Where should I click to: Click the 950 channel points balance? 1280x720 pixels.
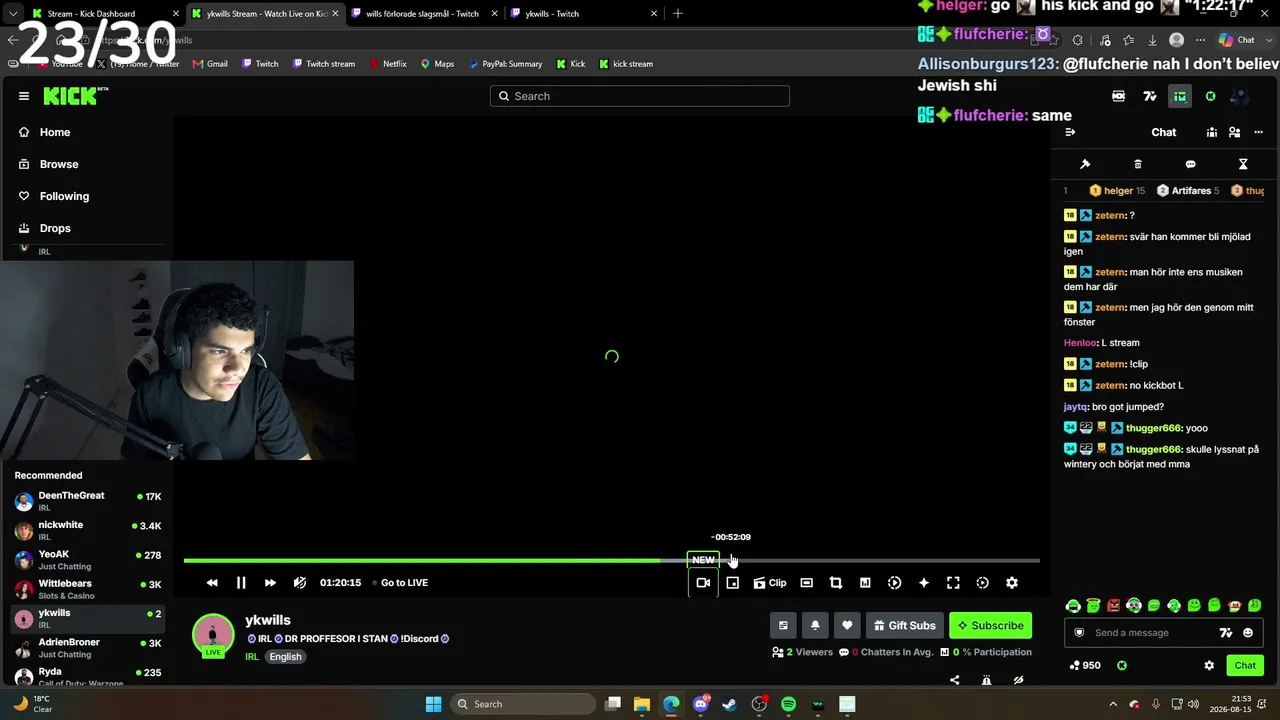(x=1085, y=665)
